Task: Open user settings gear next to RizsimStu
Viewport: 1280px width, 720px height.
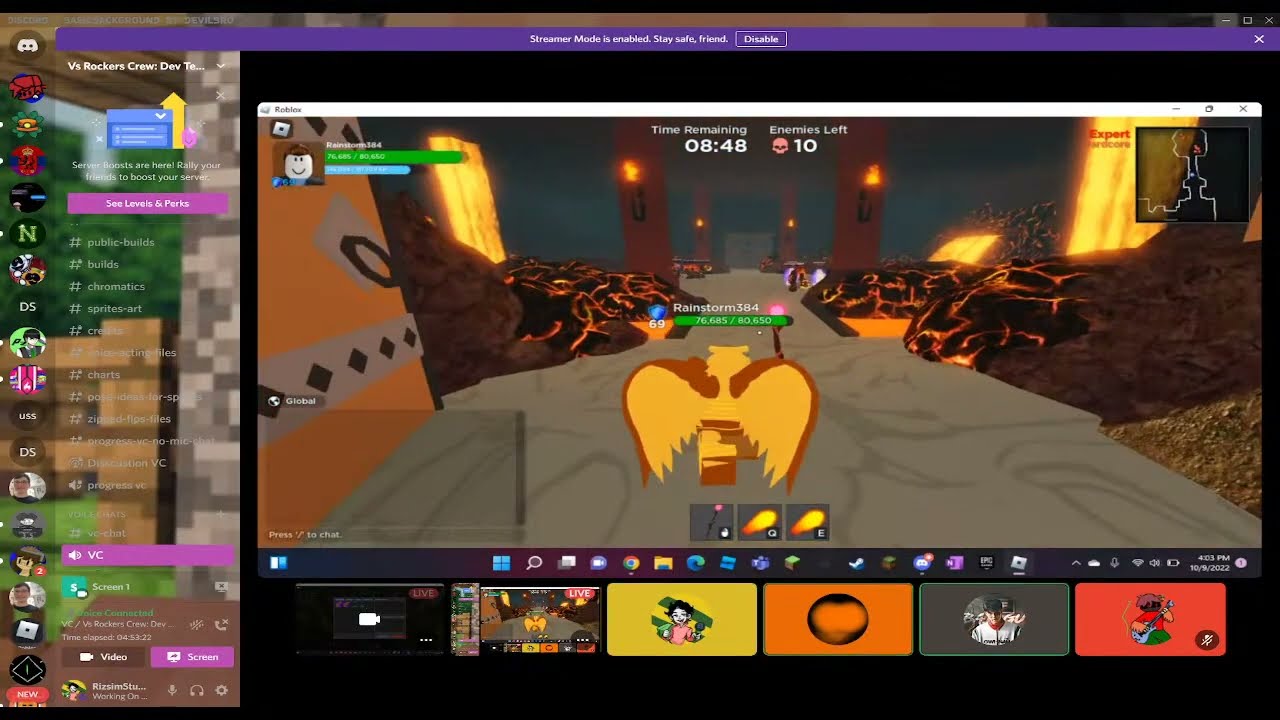Action: click(x=221, y=690)
